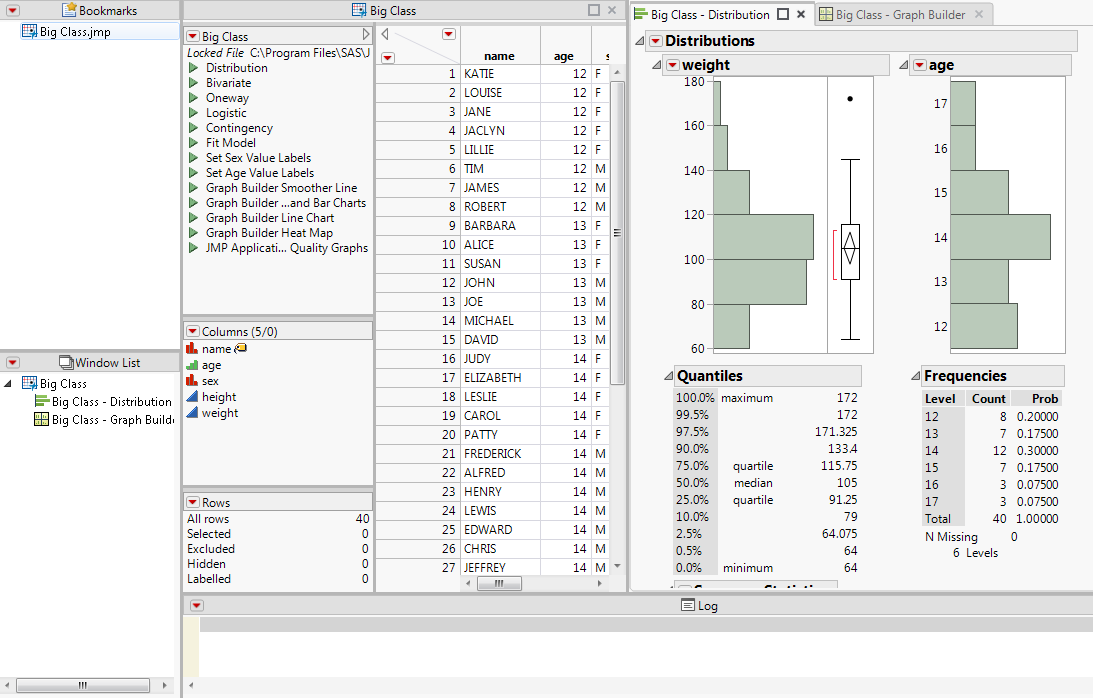This screenshot has width=1093, height=698.
Task: Click the age column header
Action: [564, 57]
